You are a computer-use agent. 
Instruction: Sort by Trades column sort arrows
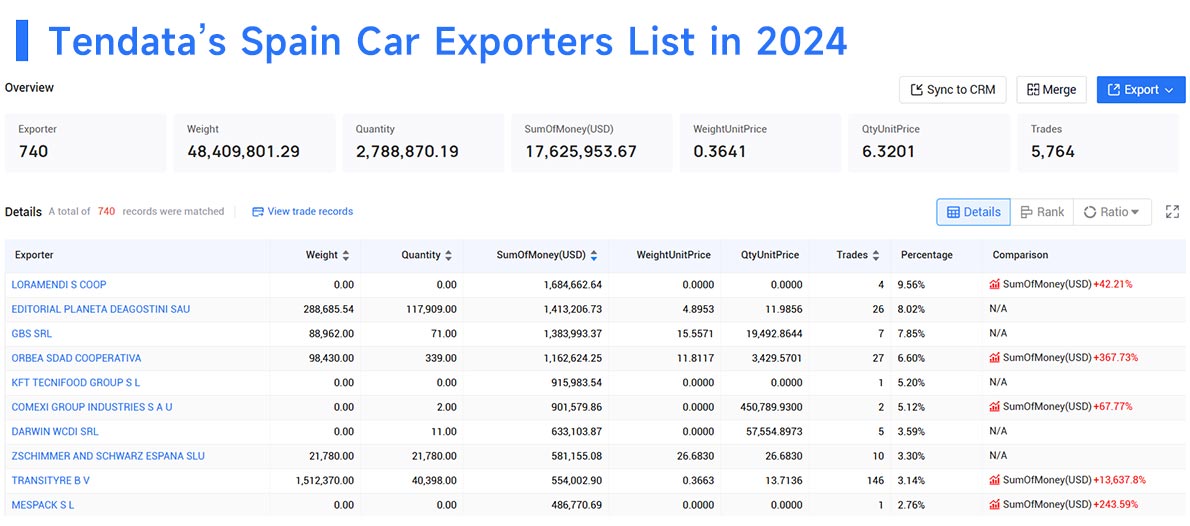pos(876,256)
